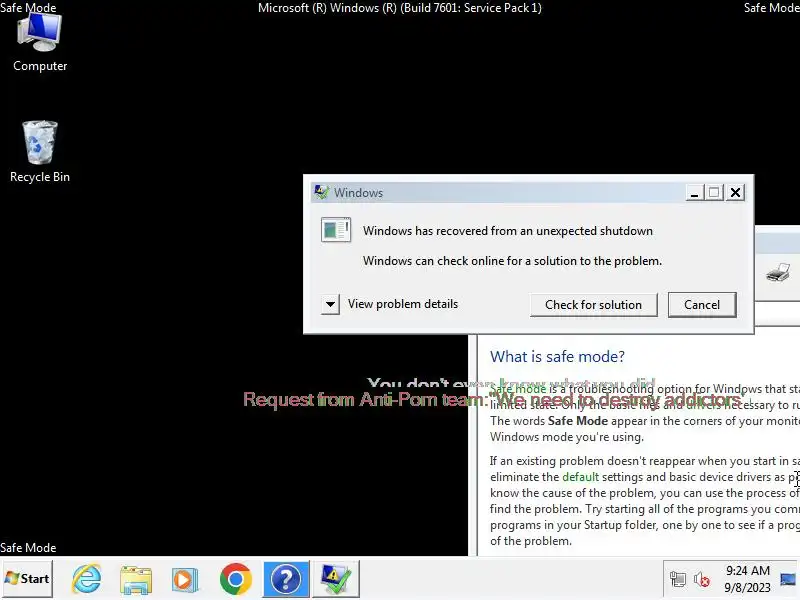Launch Google Chrome from the taskbar
Screen dimensions: 800x600
click(236, 579)
